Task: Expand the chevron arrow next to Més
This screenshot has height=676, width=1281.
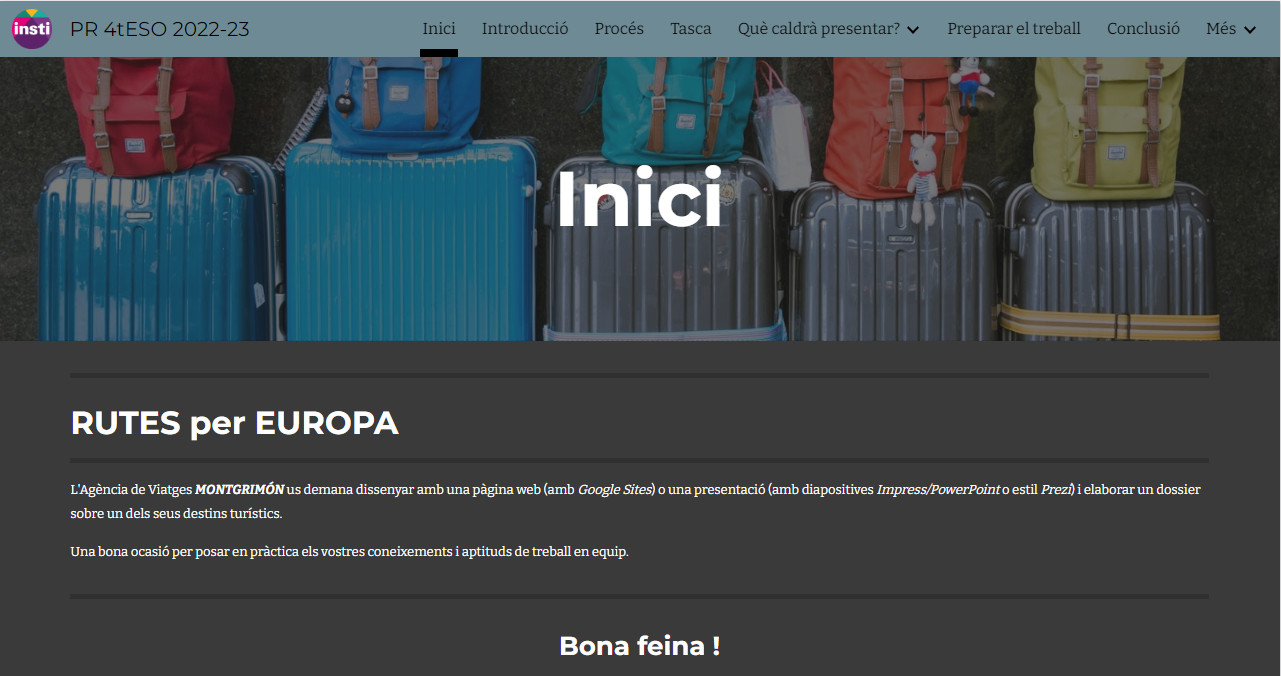Action: [x=1250, y=30]
